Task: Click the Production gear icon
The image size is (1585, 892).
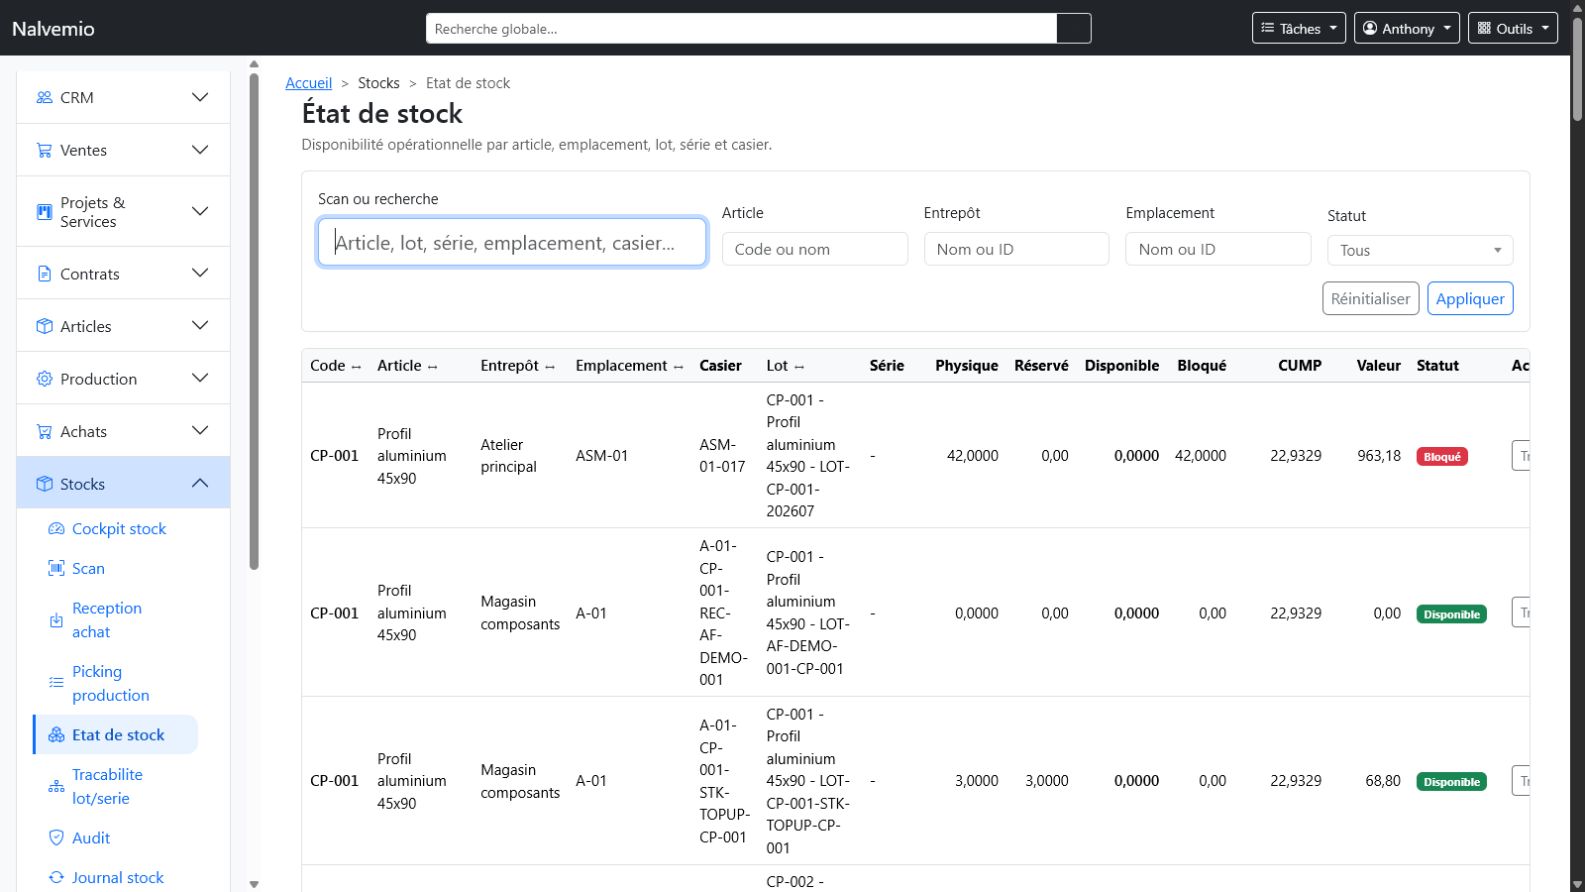Action: tap(44, 379)
